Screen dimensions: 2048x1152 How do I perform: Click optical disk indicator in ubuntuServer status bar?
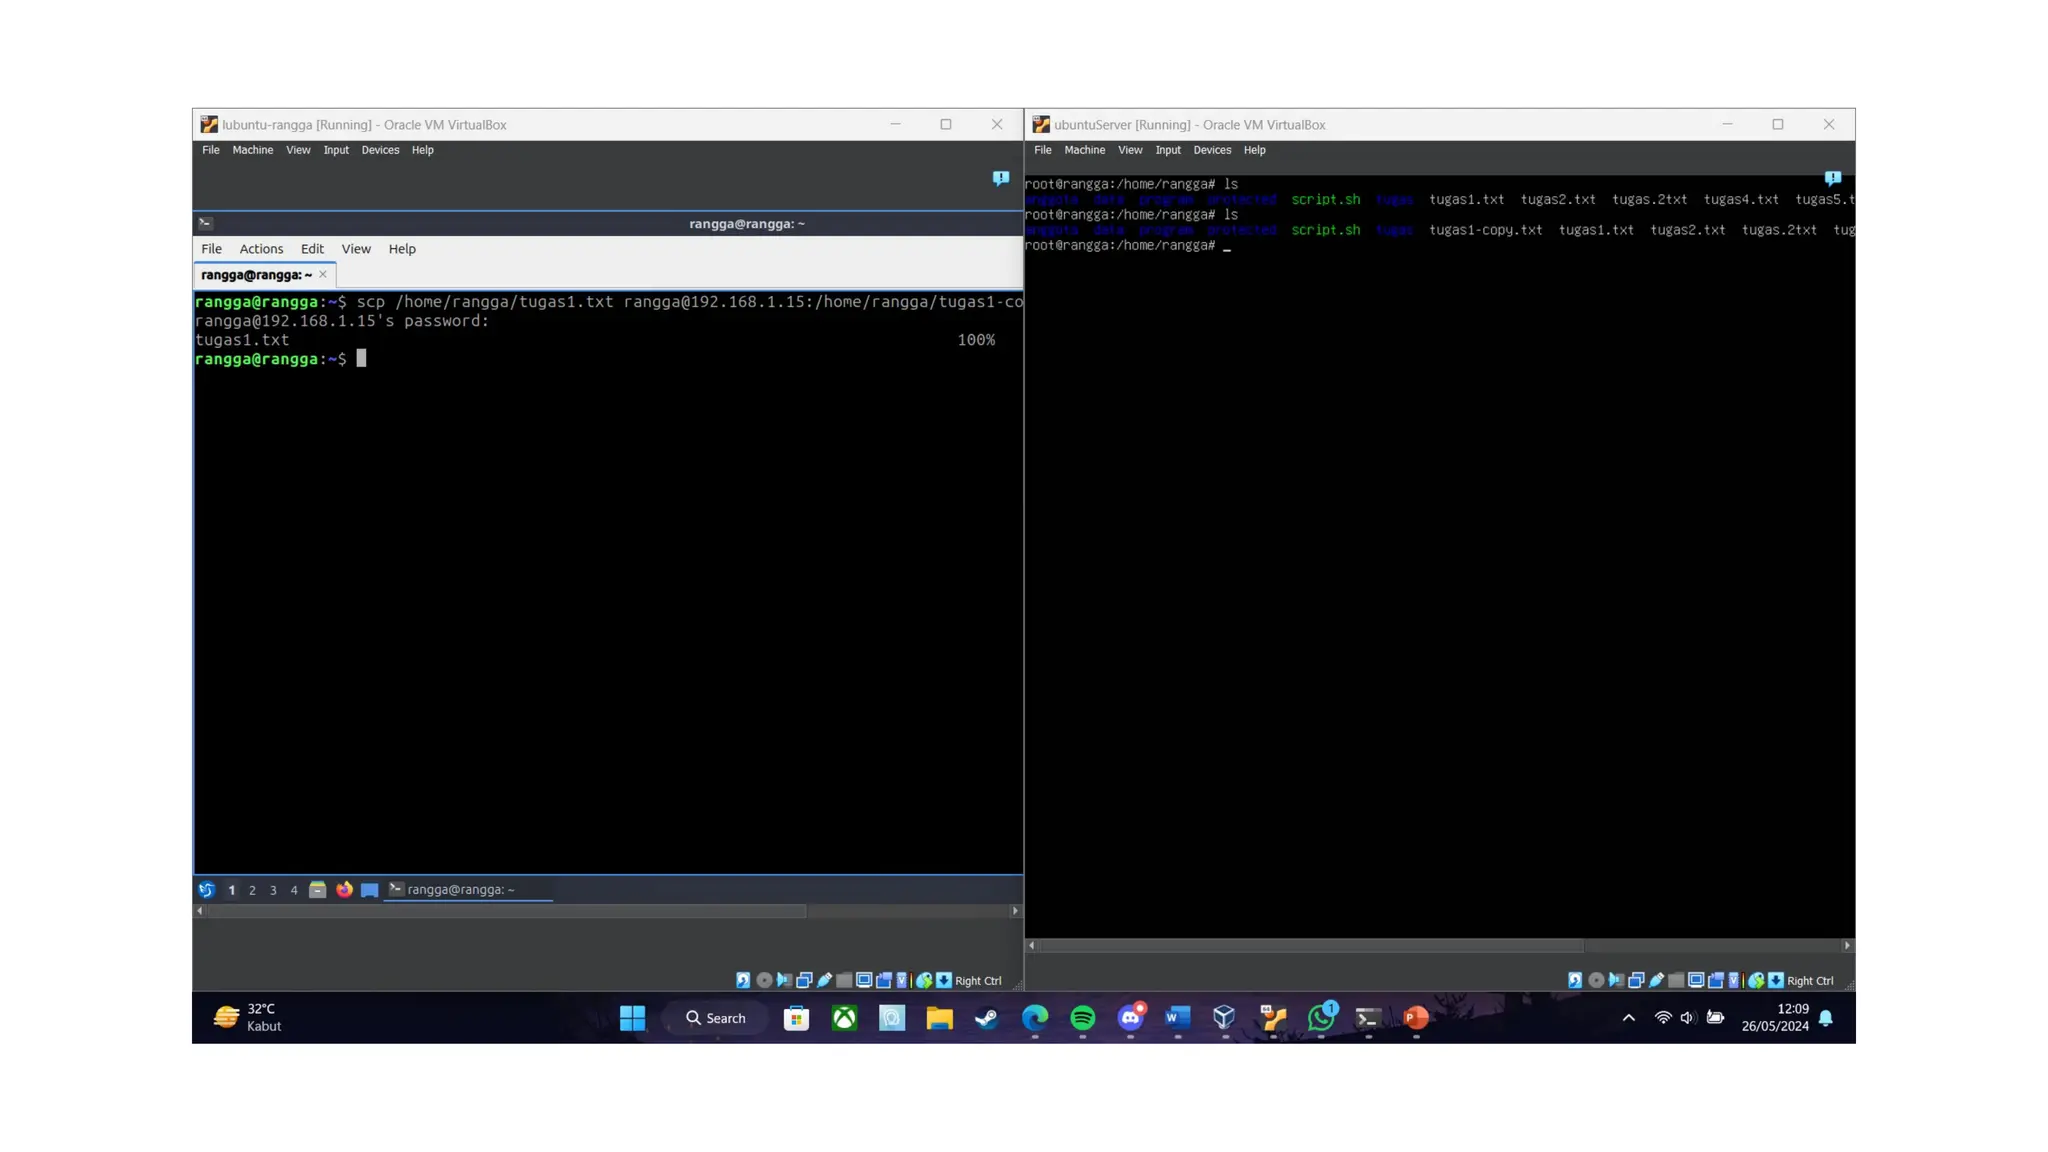pos(1596,980)
